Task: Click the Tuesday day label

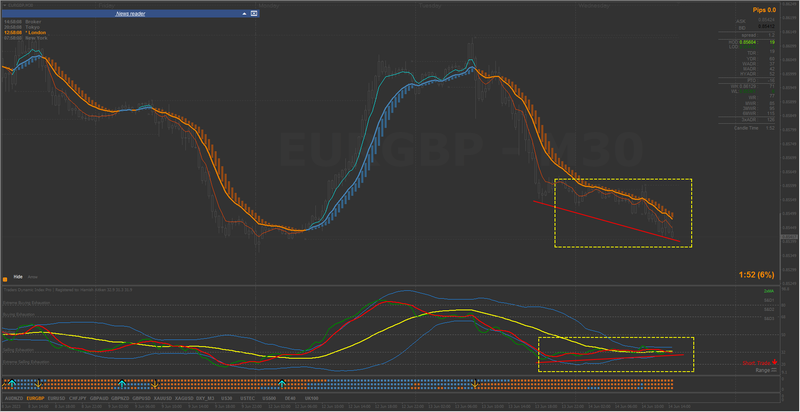Action: pos(430,5)
